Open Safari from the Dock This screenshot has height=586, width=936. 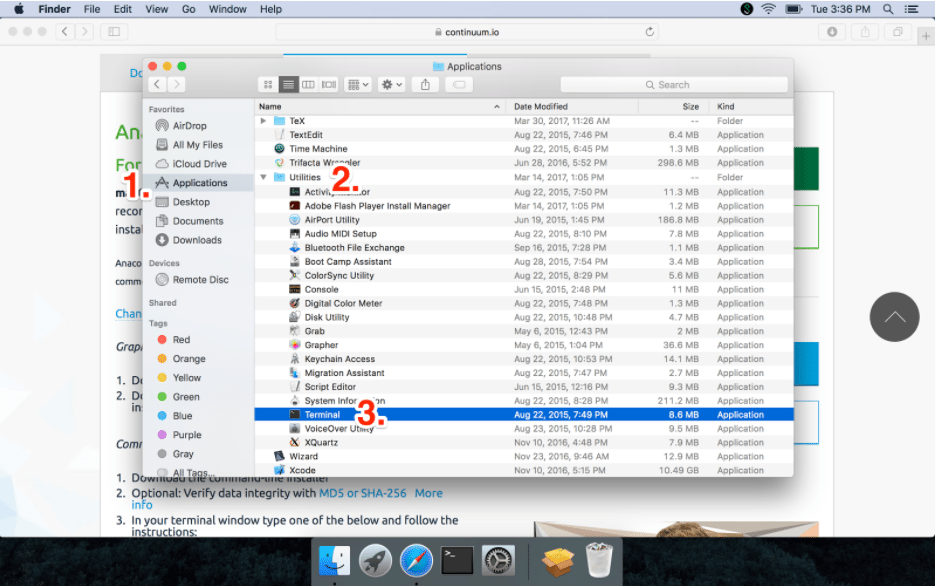(x=416, y=561)
